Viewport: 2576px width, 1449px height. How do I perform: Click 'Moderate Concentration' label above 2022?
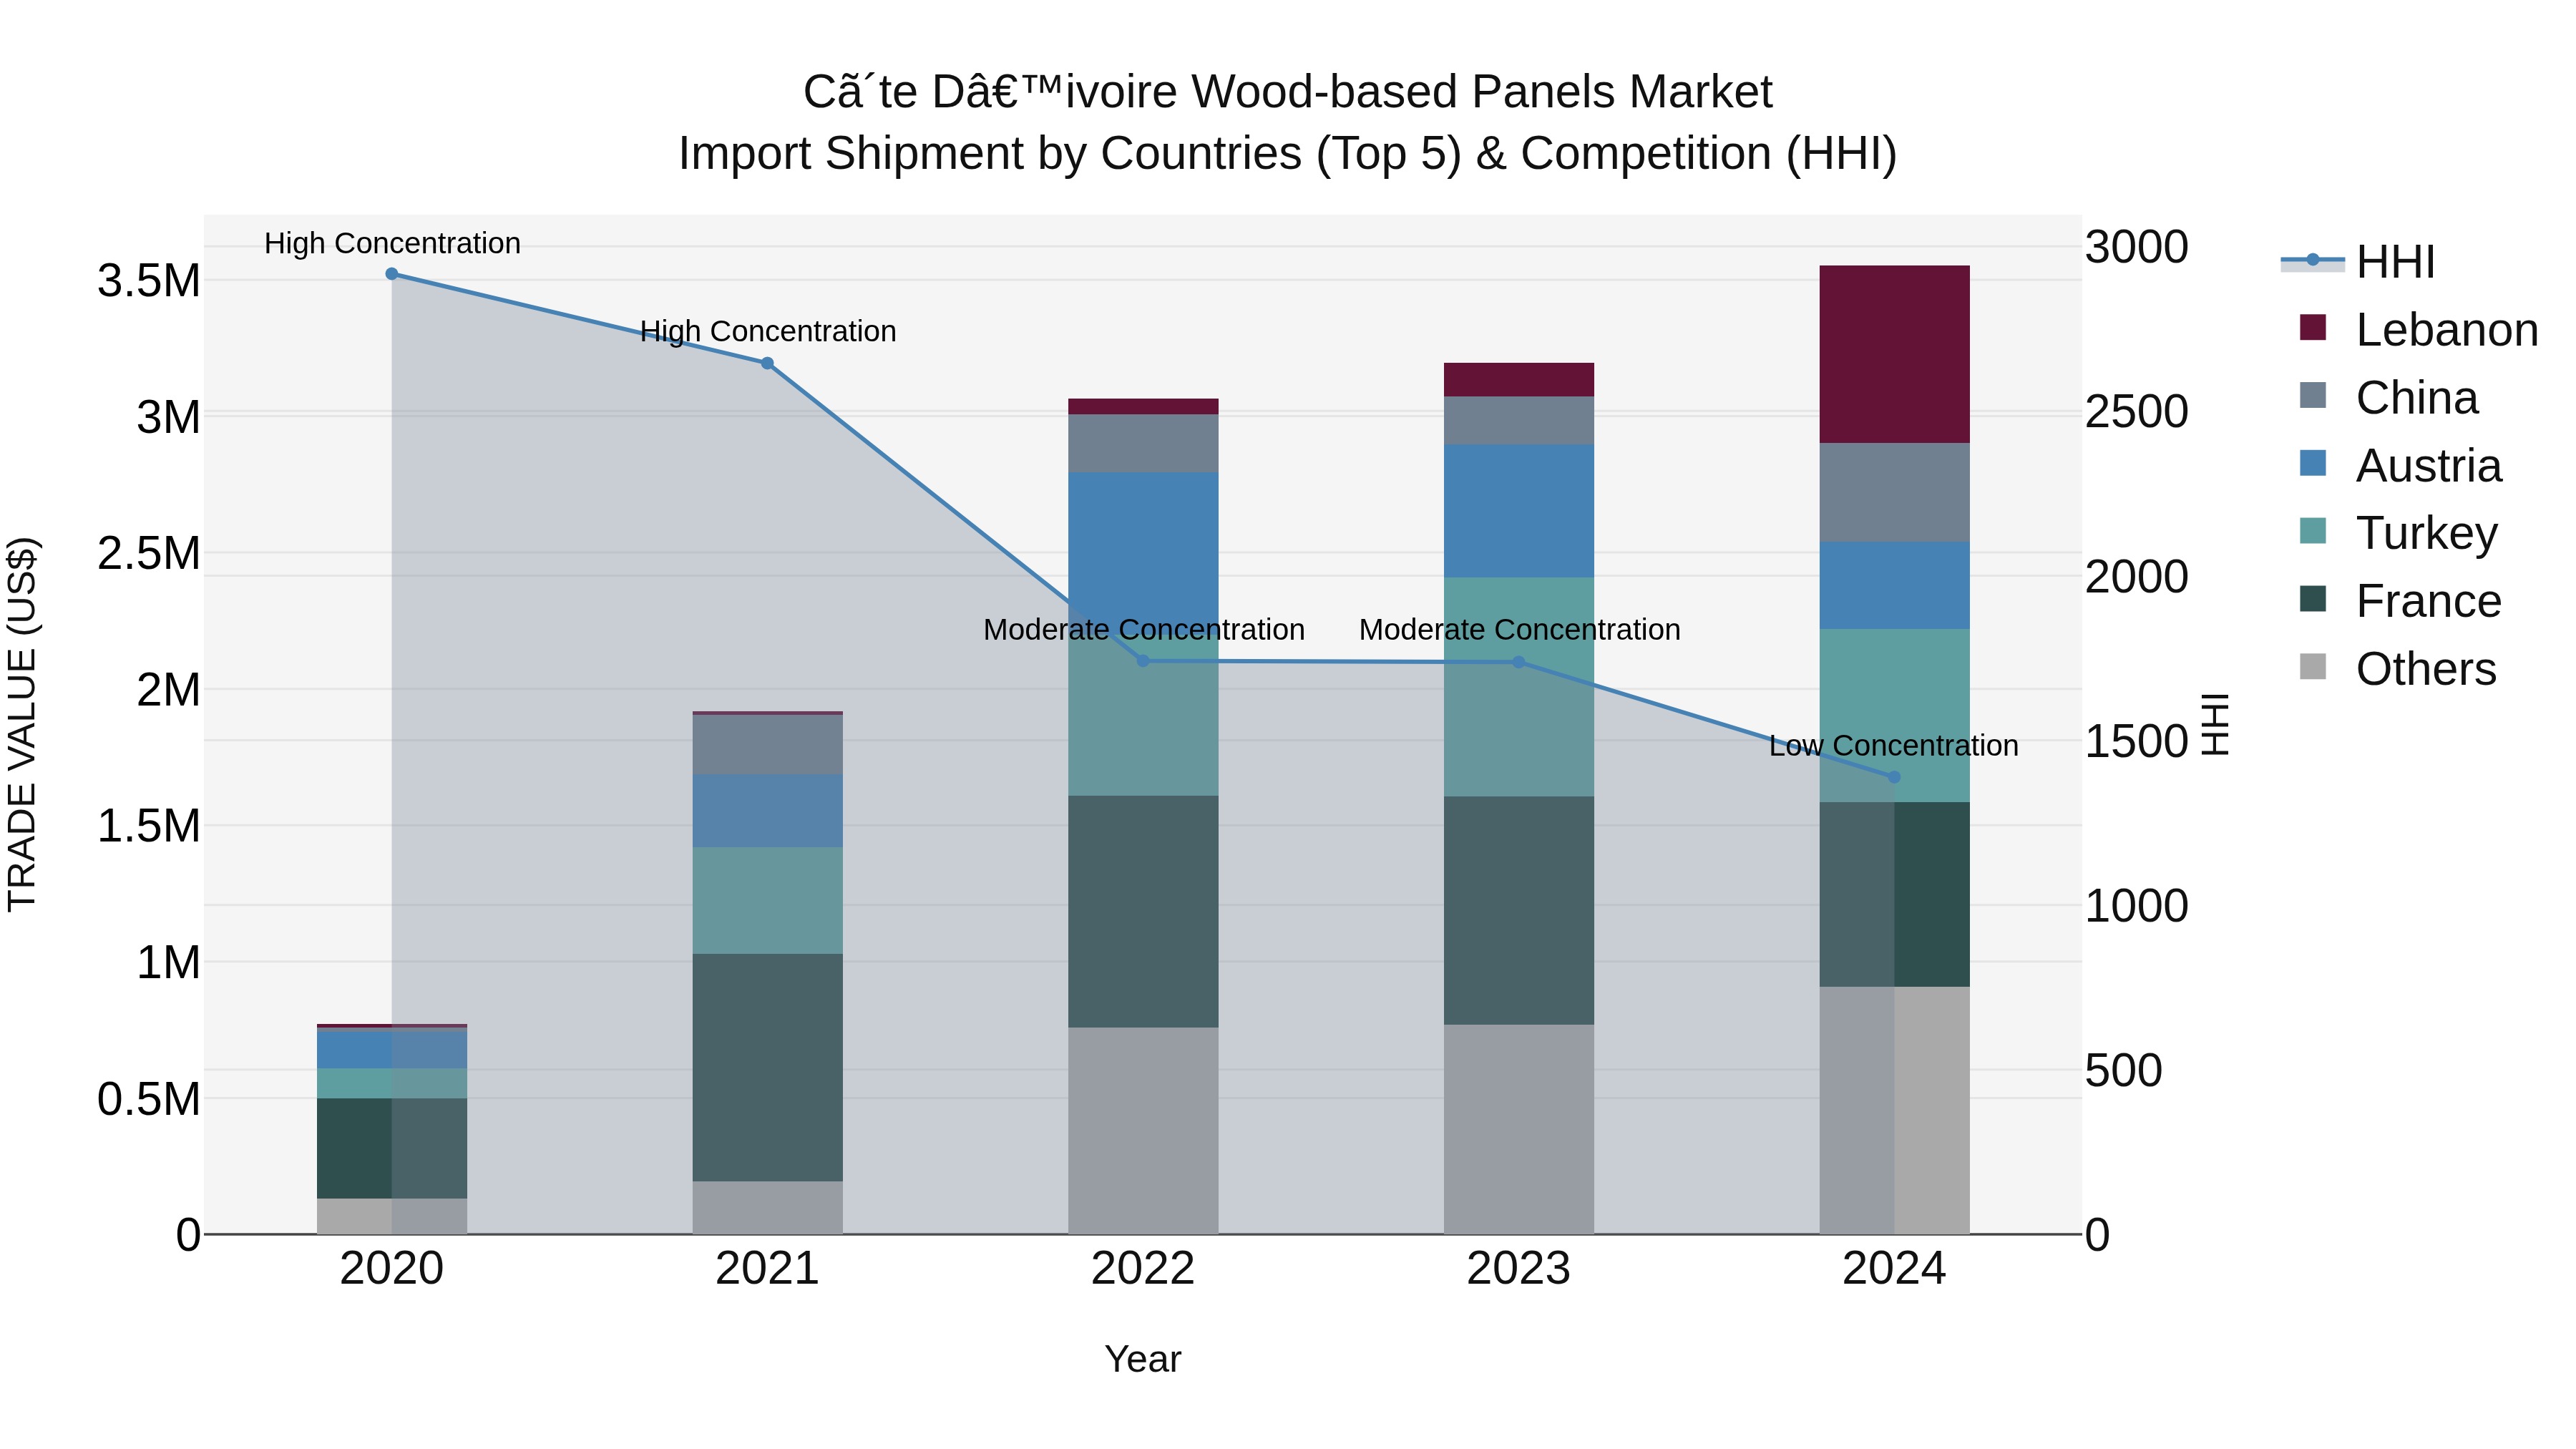1144,630
